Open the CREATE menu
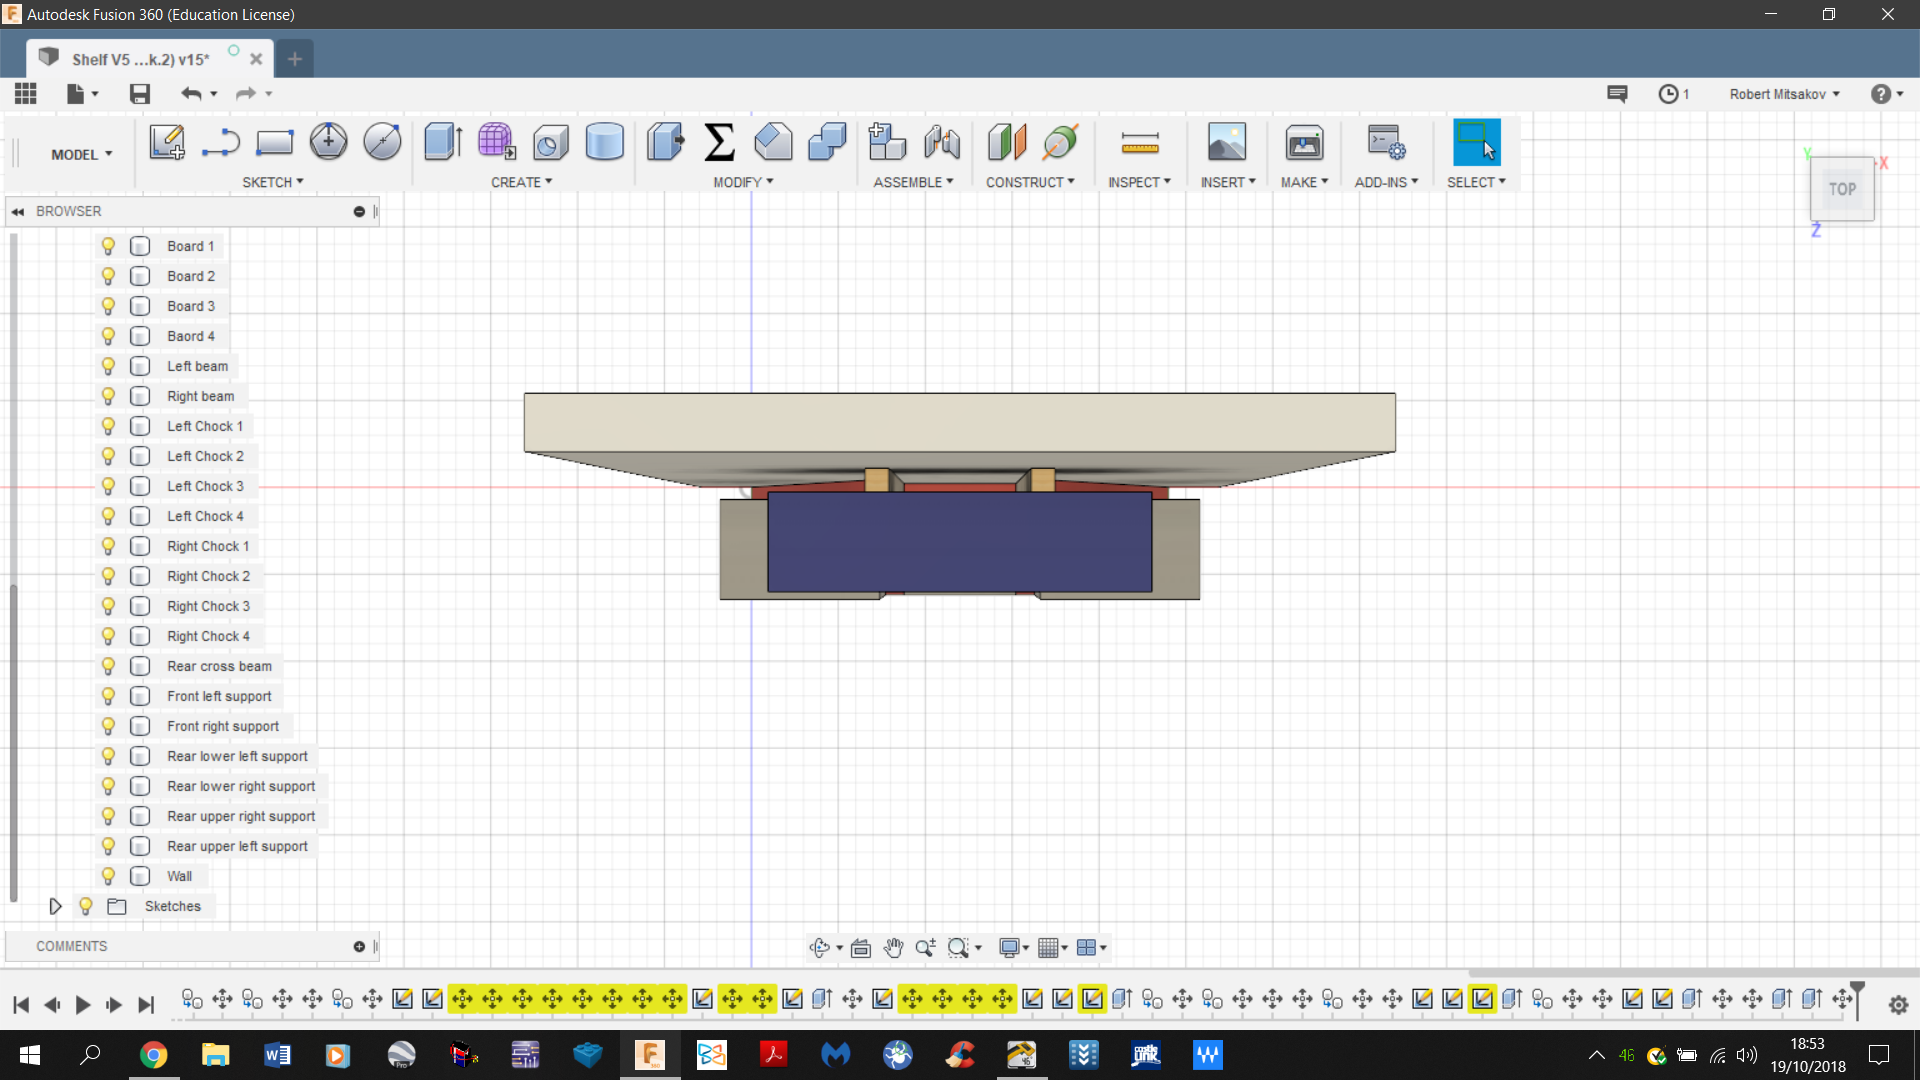The height and width of the screenshot is (1080, 1920). tap(521, 182)
